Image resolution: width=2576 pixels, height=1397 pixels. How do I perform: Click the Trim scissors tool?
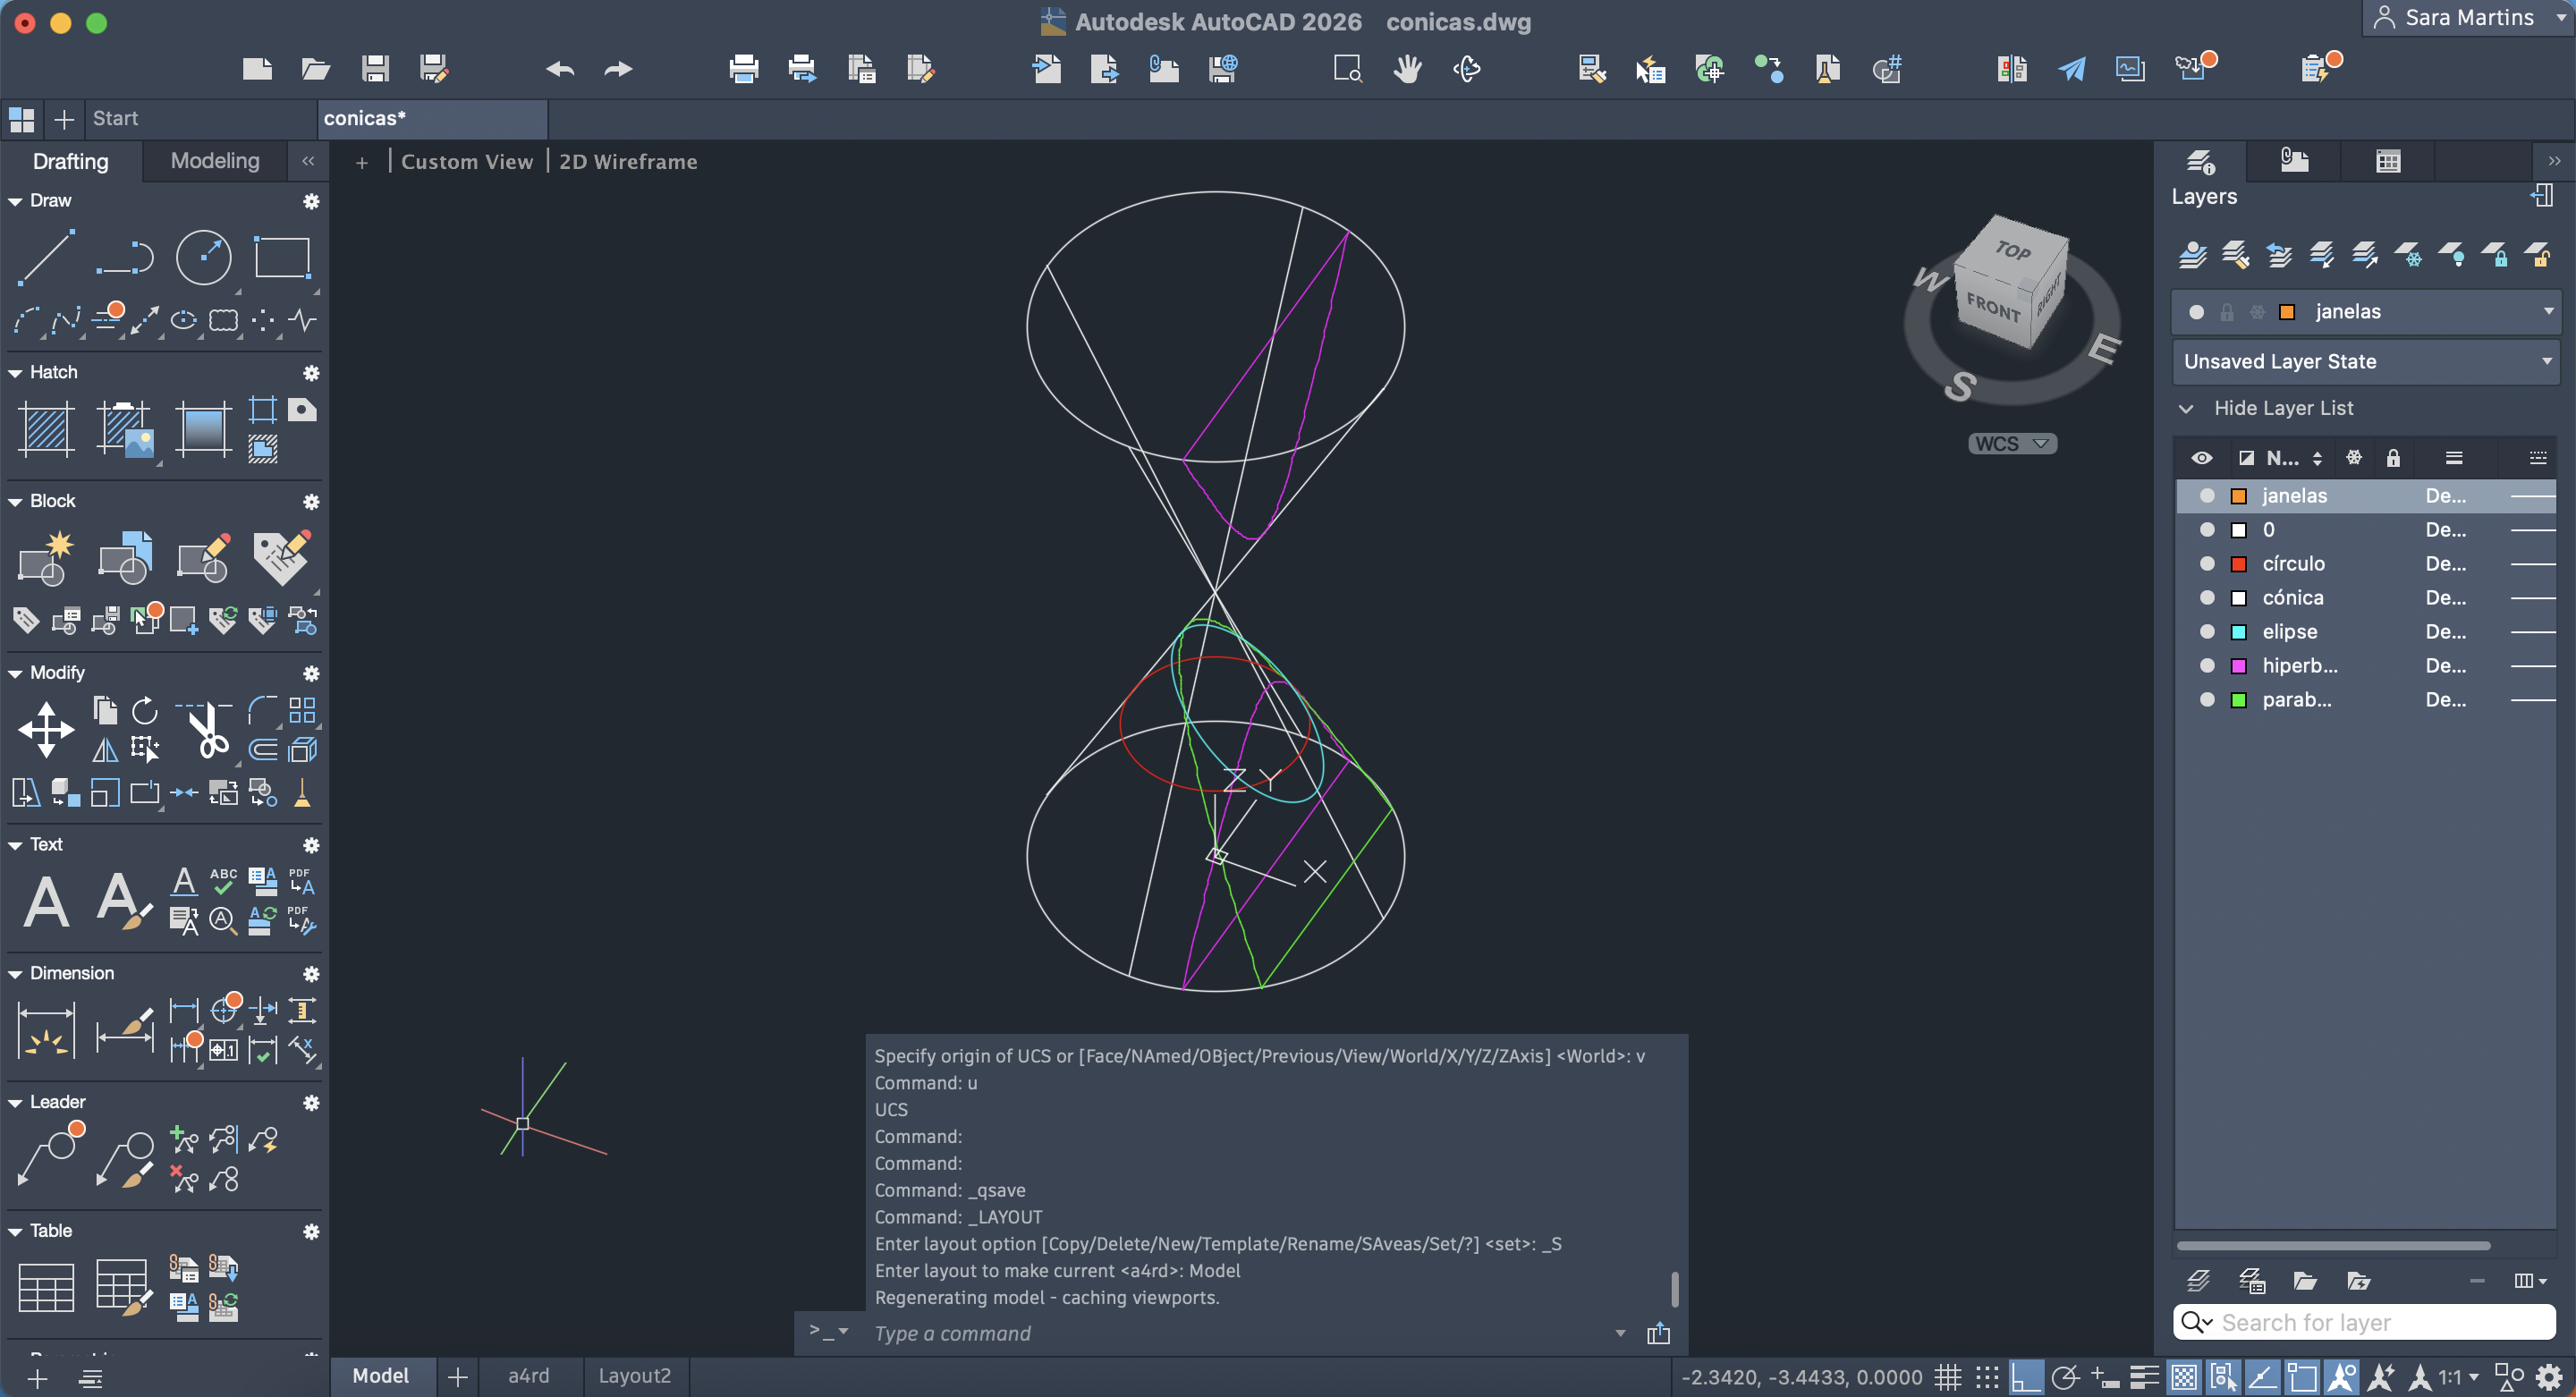207,729
